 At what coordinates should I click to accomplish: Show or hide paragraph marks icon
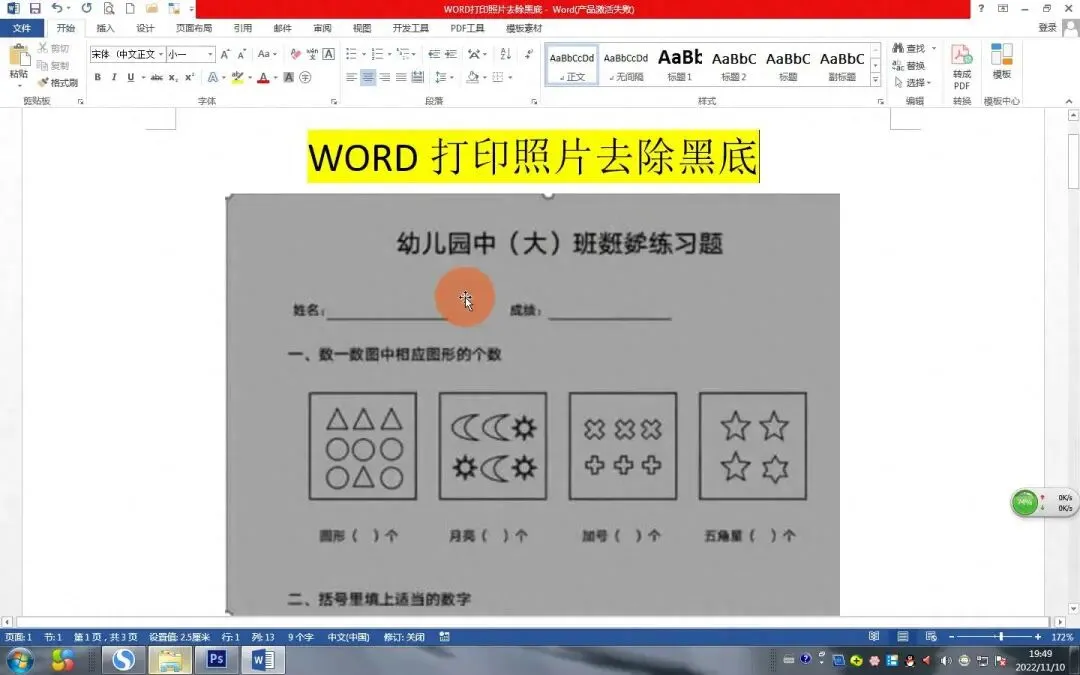(528, 54)
